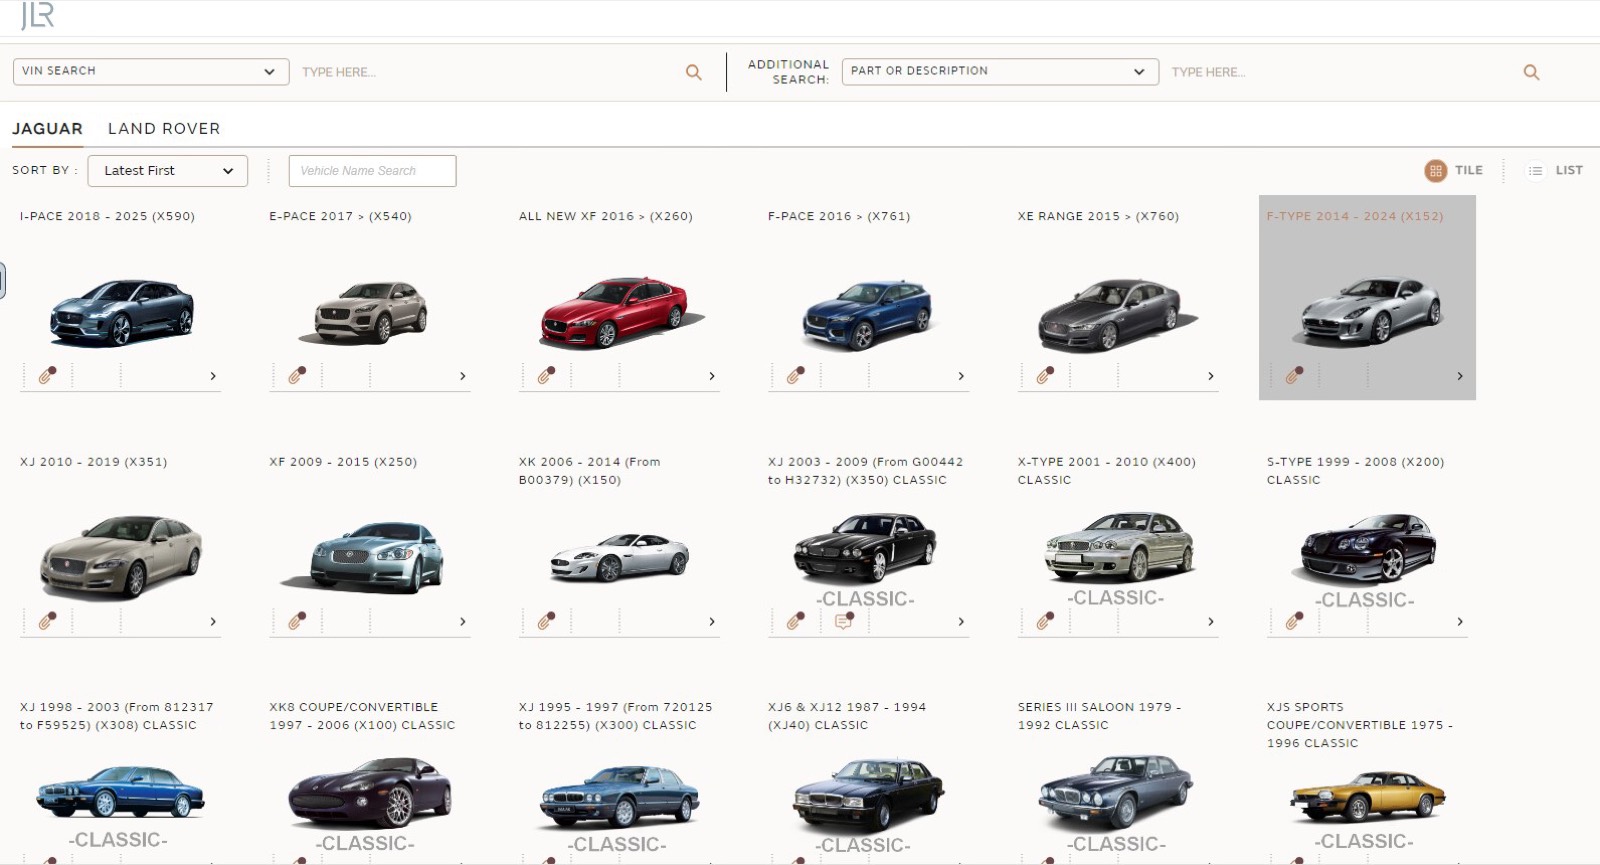This screenshot has height=865, width=1600.
Task: Click the JLR logo
Action: (x=37, y=16)
